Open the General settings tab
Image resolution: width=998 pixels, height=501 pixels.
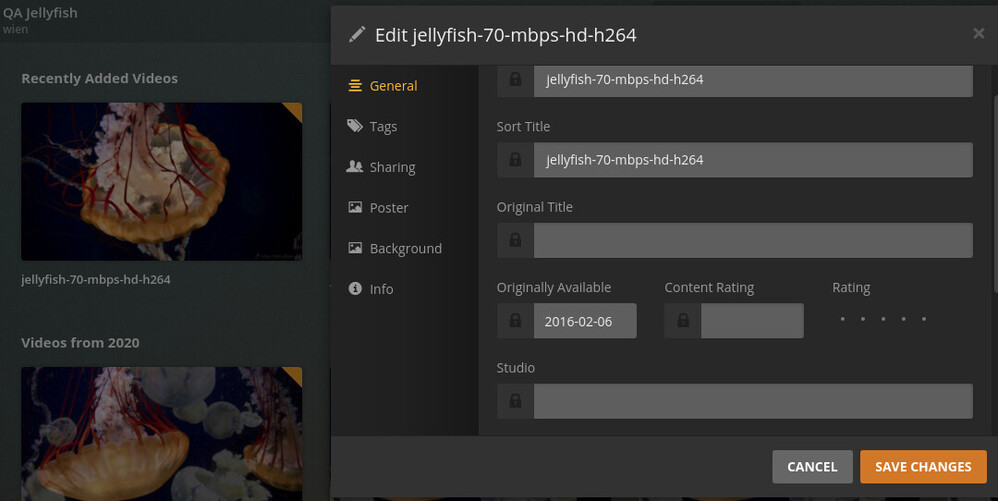383,85
